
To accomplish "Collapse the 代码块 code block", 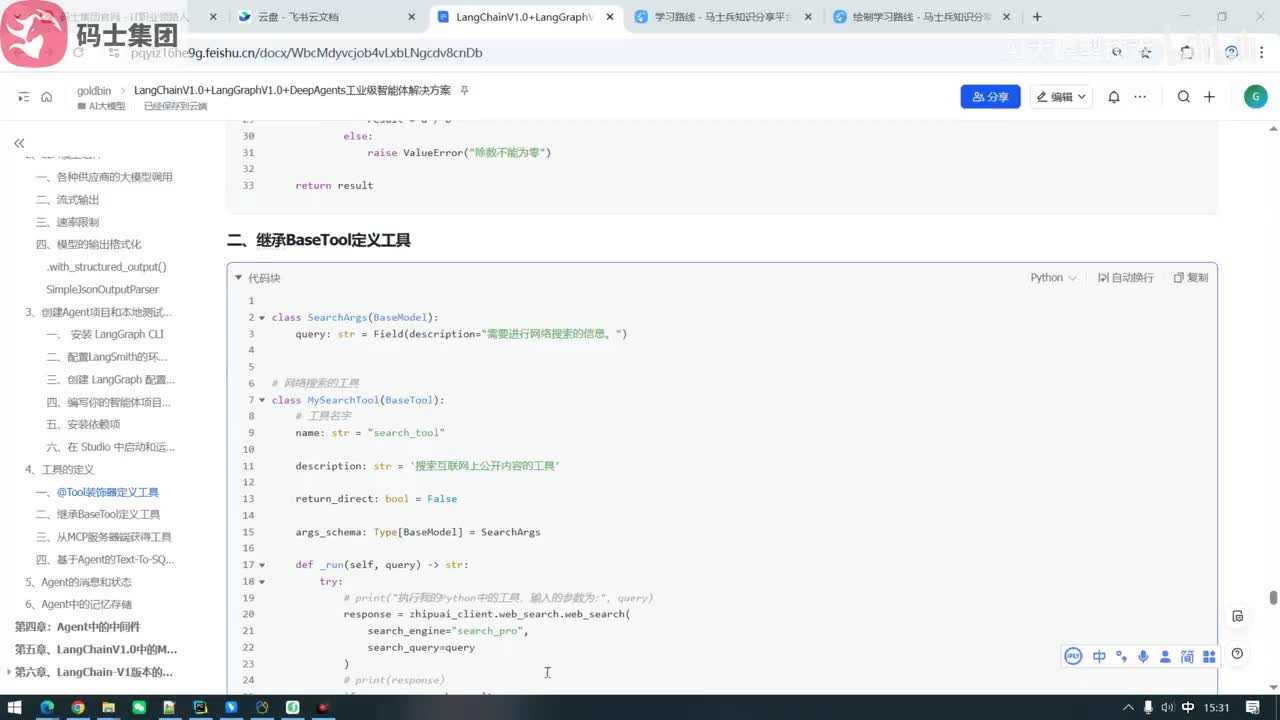I will click(x=238, y=278).
